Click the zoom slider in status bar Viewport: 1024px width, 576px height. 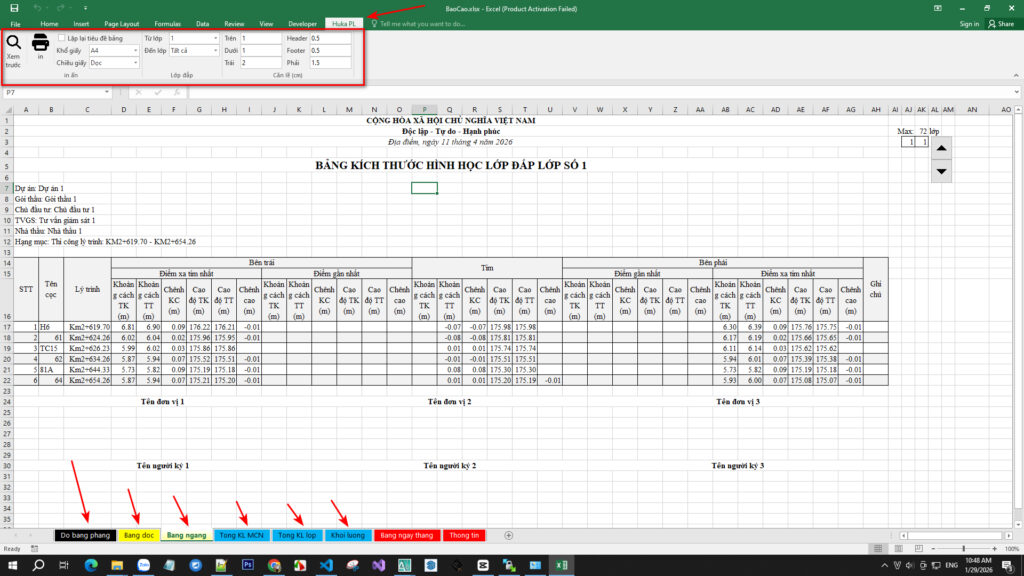(x=964, y=549)
